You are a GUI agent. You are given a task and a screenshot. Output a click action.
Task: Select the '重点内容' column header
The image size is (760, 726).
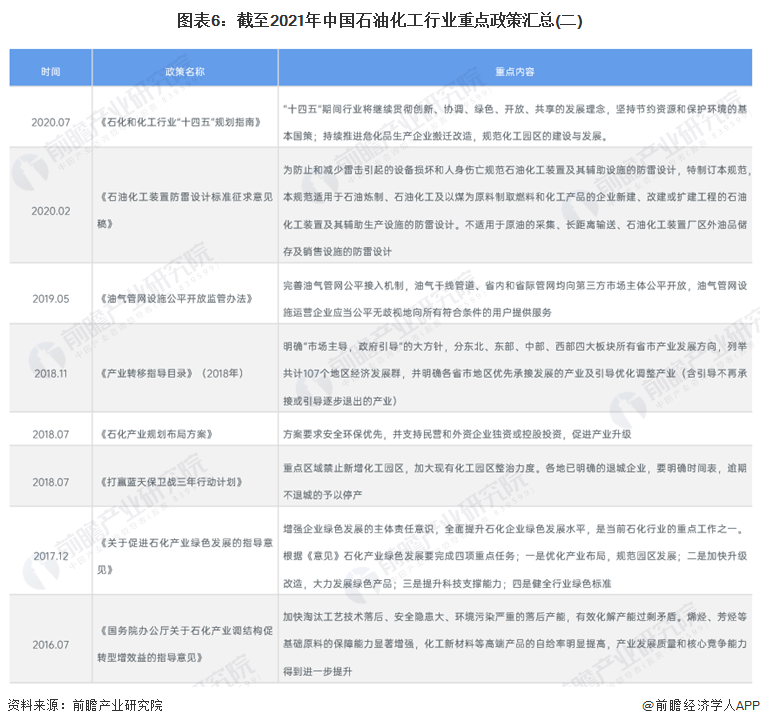(515, 72)
